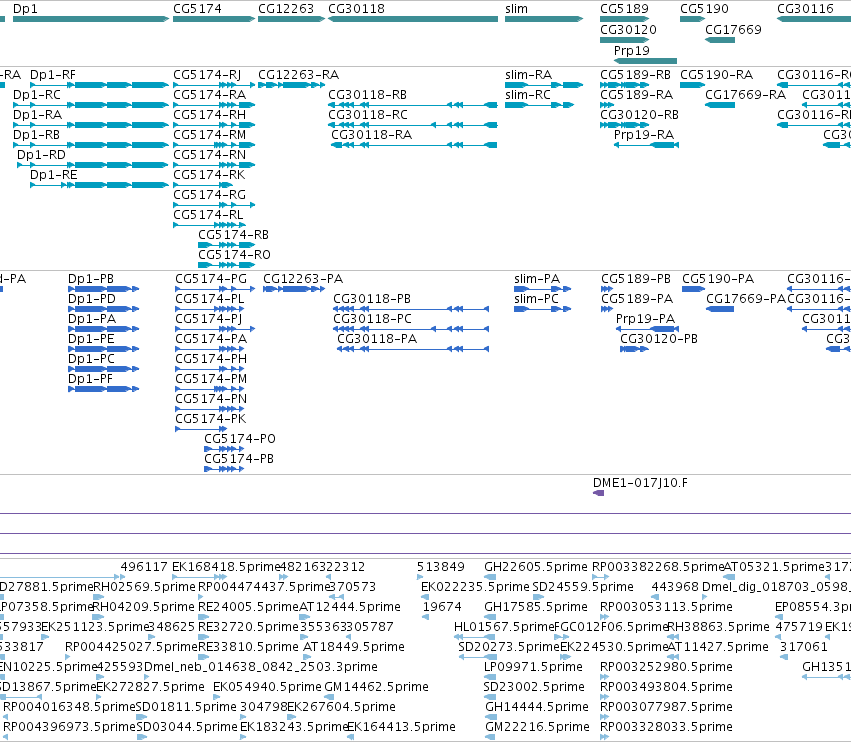Click transcript CG17669-RA
Image resolution: width=851 pixels, height=742 pixels.
click(745, 94)
